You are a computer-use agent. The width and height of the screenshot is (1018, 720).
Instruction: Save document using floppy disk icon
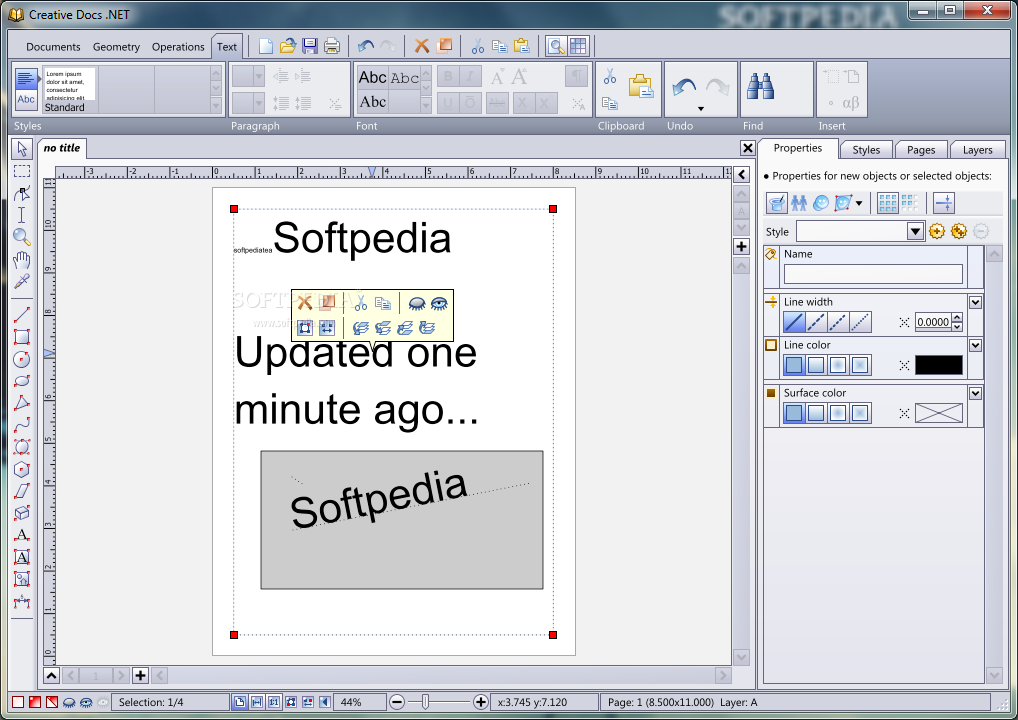point(310,46)
